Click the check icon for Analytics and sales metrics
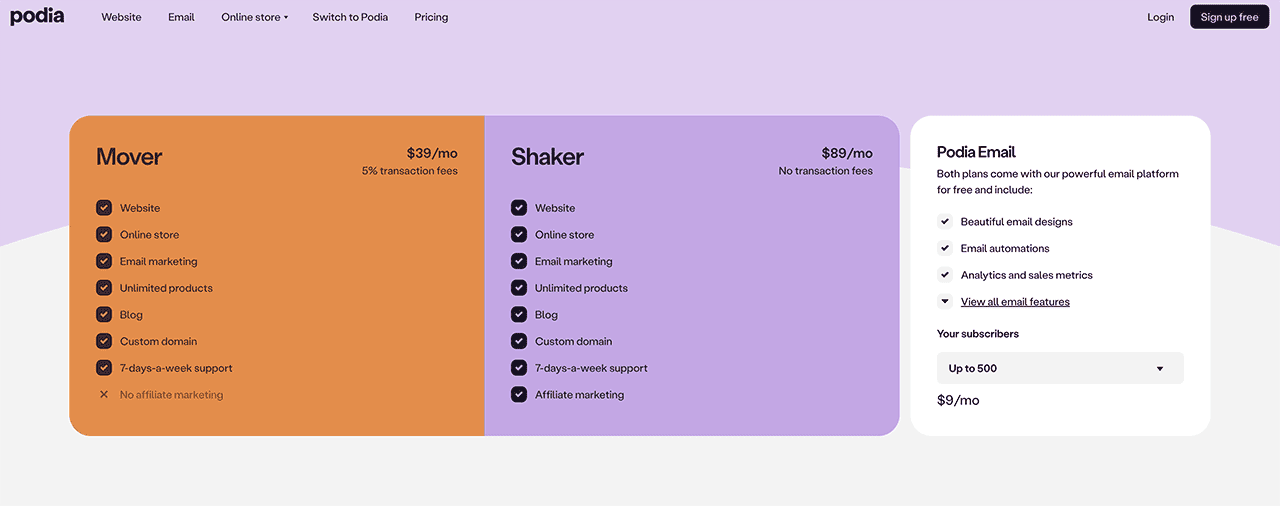The image size is (1280, 506). 945,275
